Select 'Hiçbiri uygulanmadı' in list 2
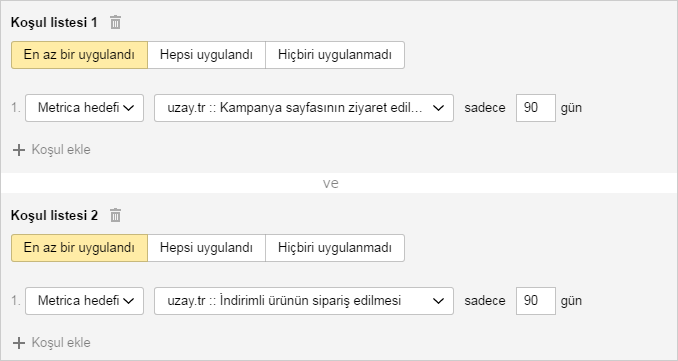The image size is (678, 361). click(335, 248)
